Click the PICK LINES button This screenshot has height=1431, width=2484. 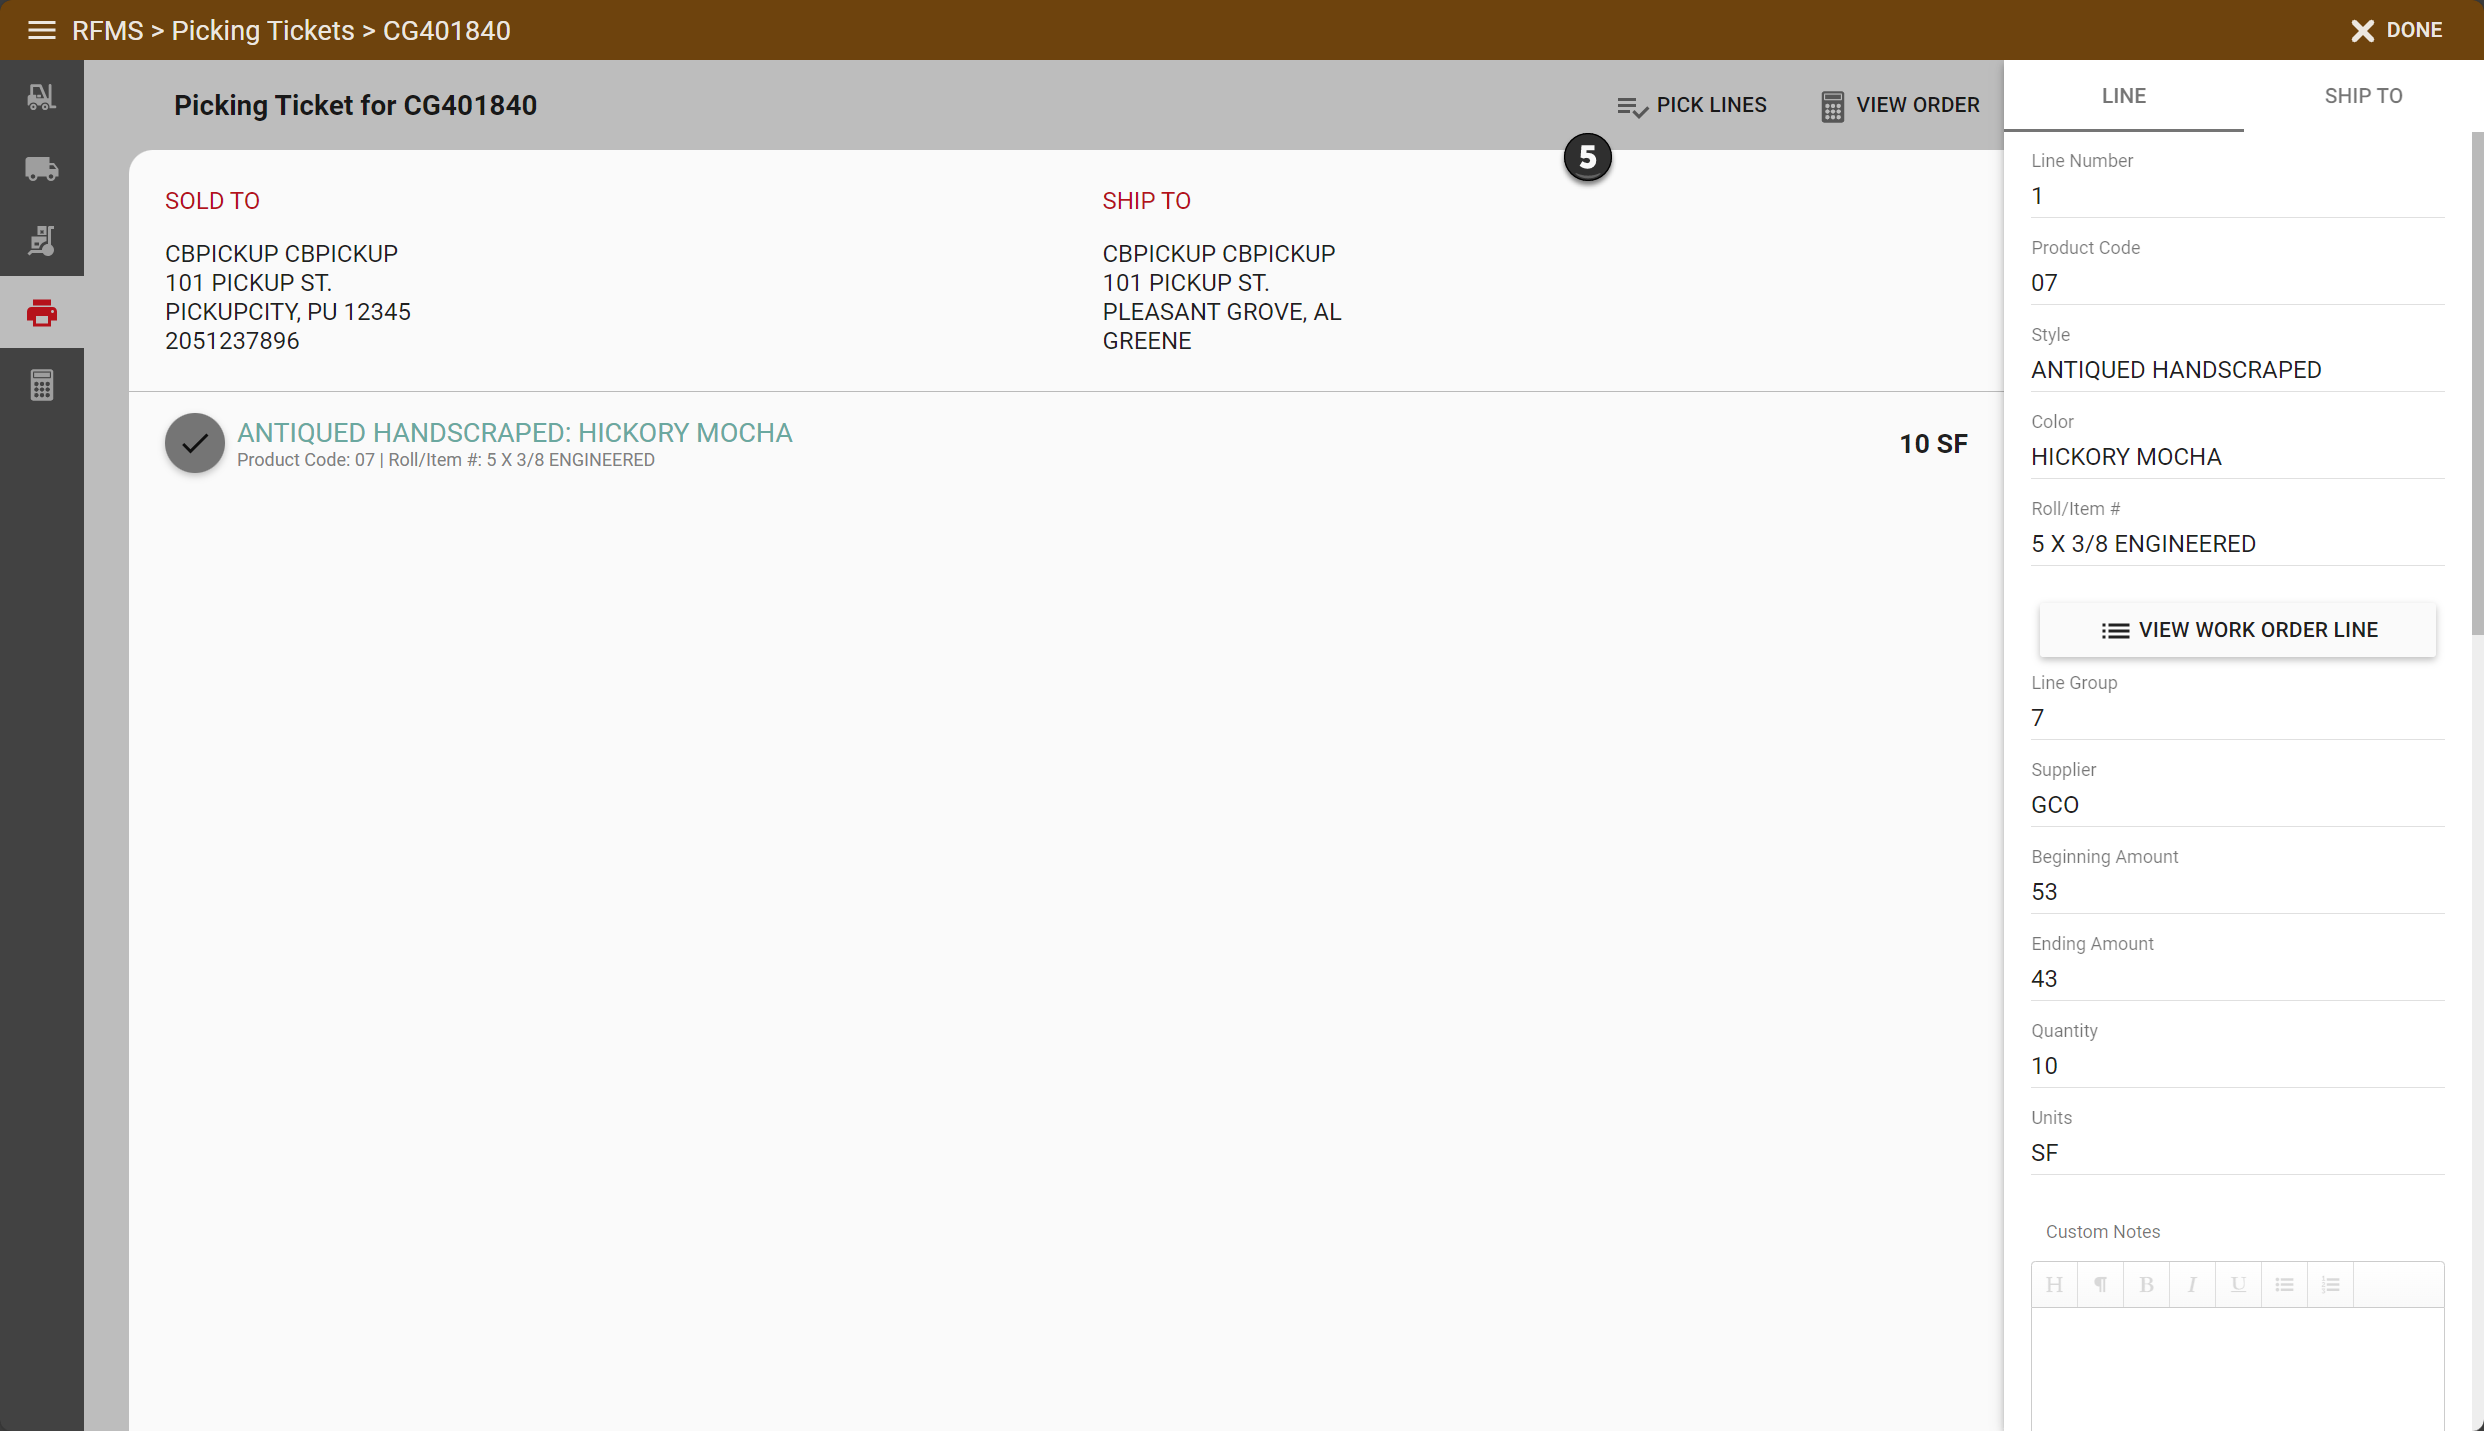tap(1692, 105)
